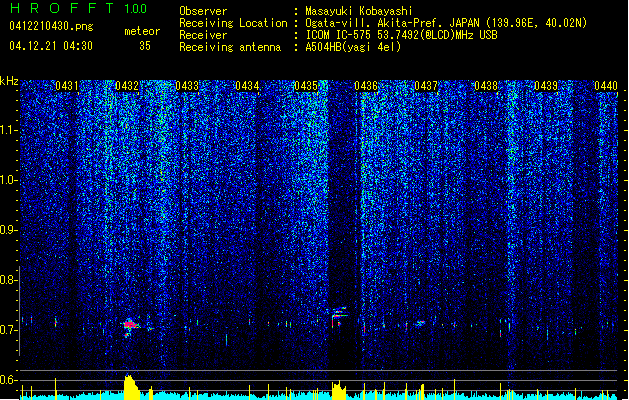Click the kHz axis unit label
Viewport: 629px width, 400px height.
(x=9, y=81)
